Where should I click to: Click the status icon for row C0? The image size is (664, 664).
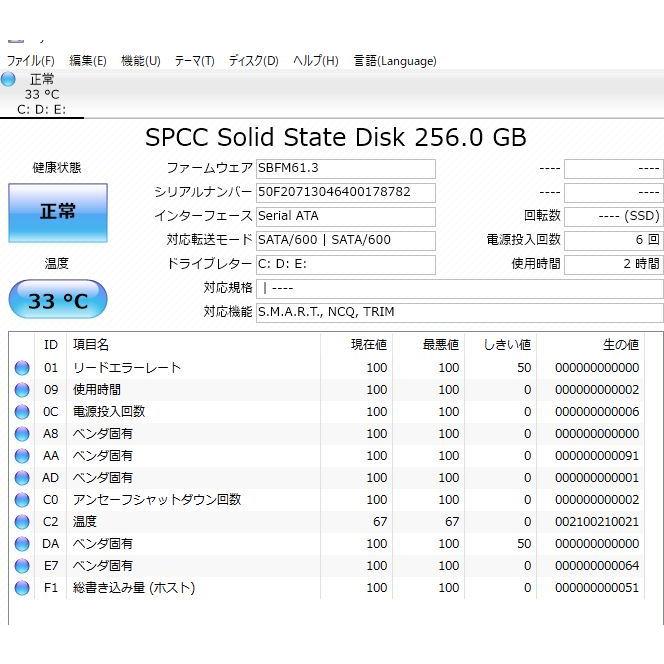tap(22, 500)
